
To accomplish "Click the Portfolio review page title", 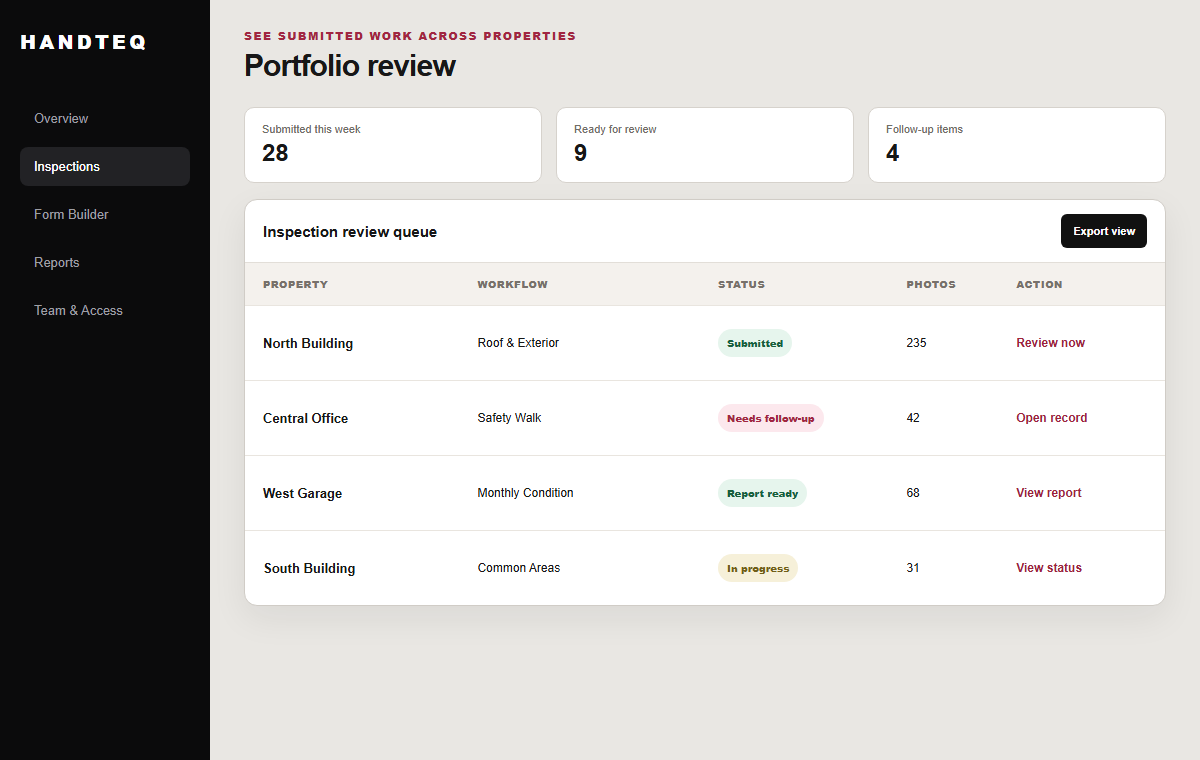I will 350,66.
